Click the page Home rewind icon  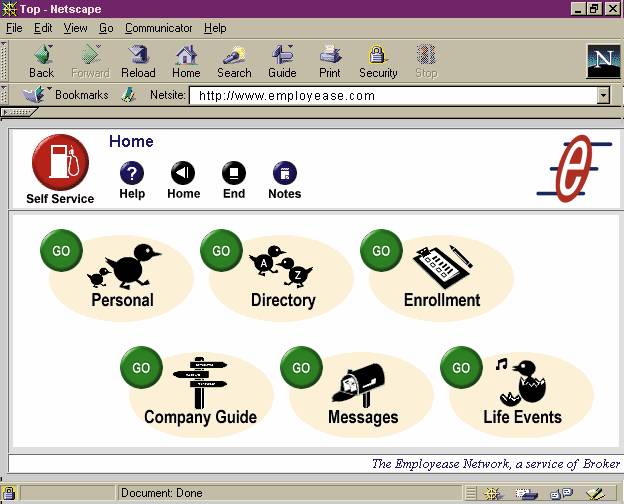(x=183, y=173)
